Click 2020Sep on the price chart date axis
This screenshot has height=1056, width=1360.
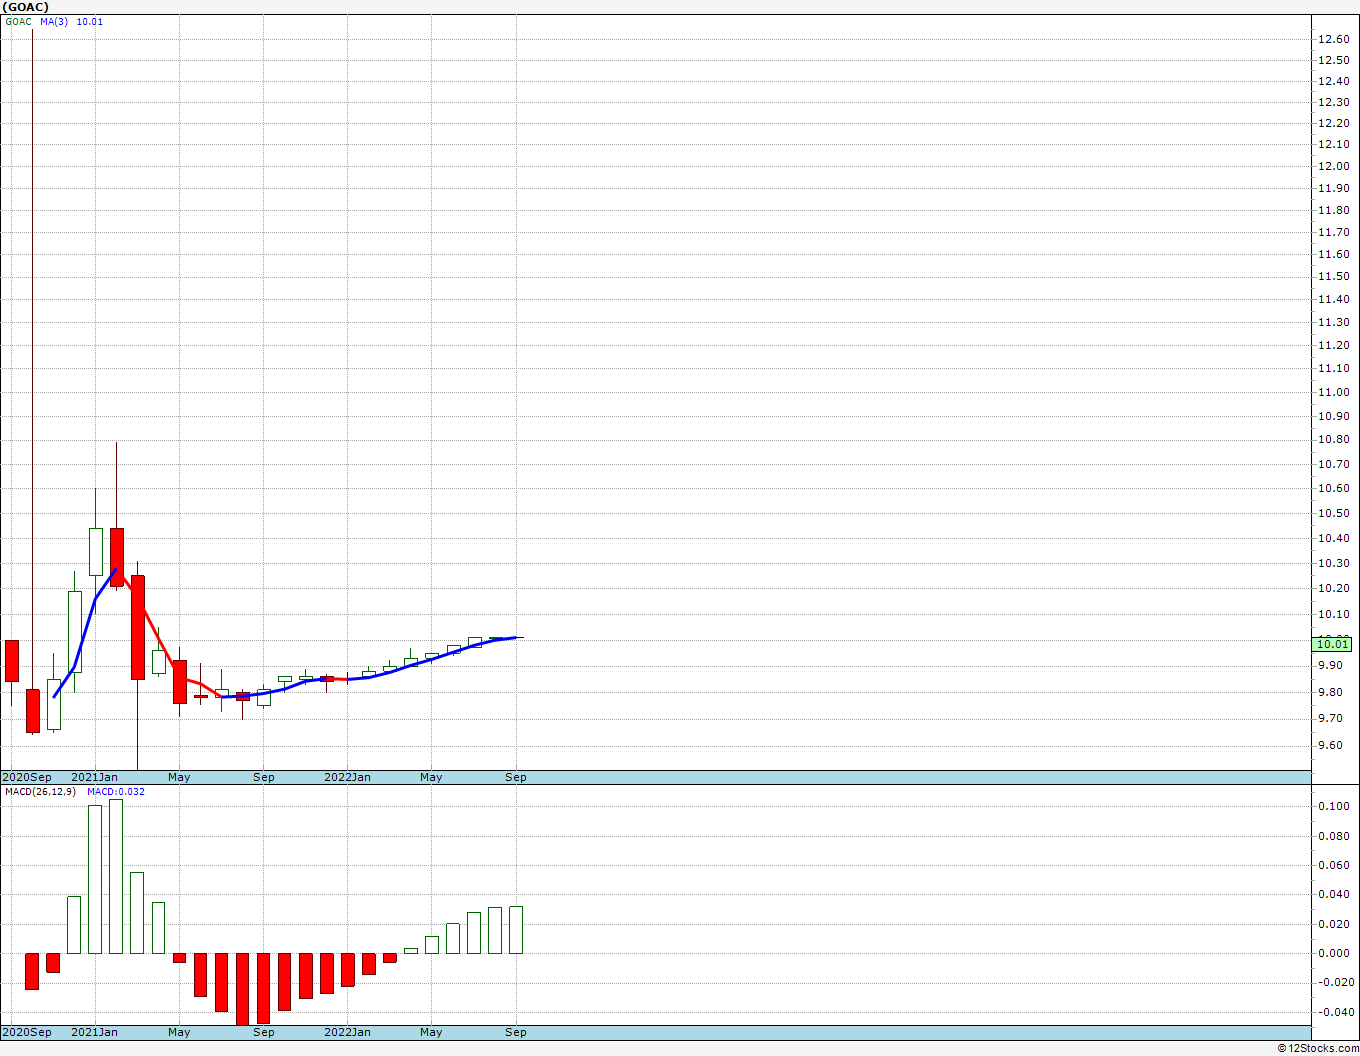click(27, 777)
